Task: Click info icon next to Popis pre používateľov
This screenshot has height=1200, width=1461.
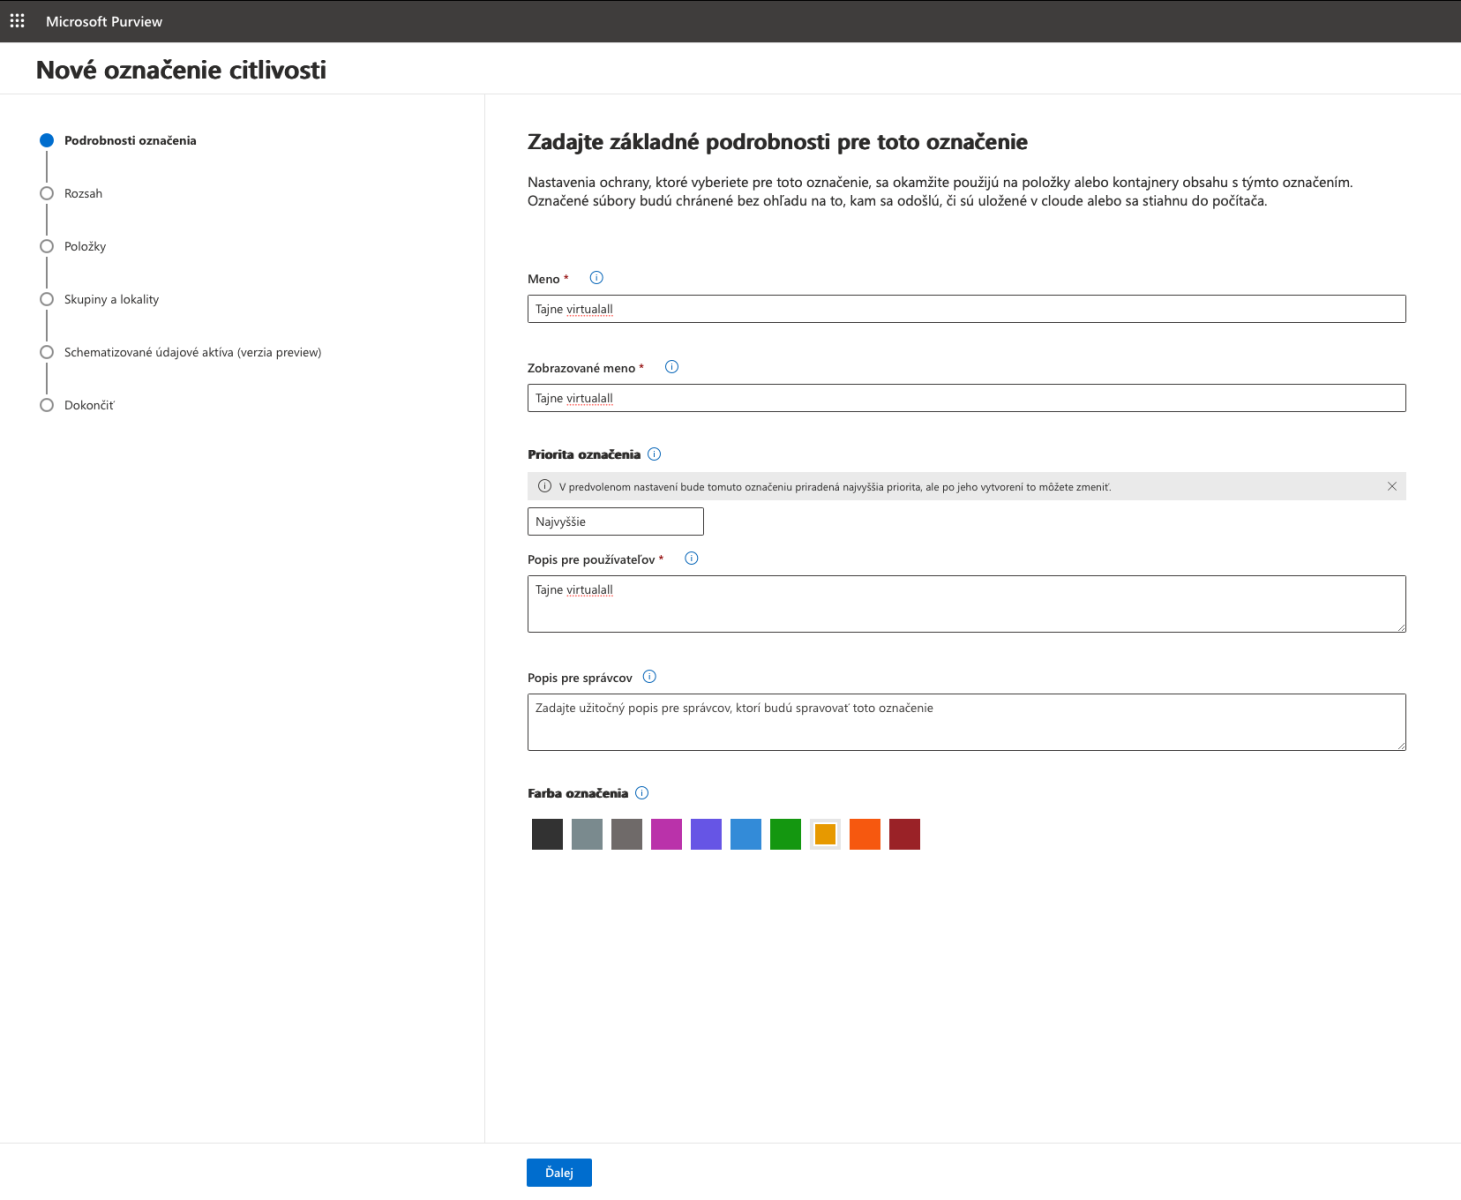Action: (691, 559)
